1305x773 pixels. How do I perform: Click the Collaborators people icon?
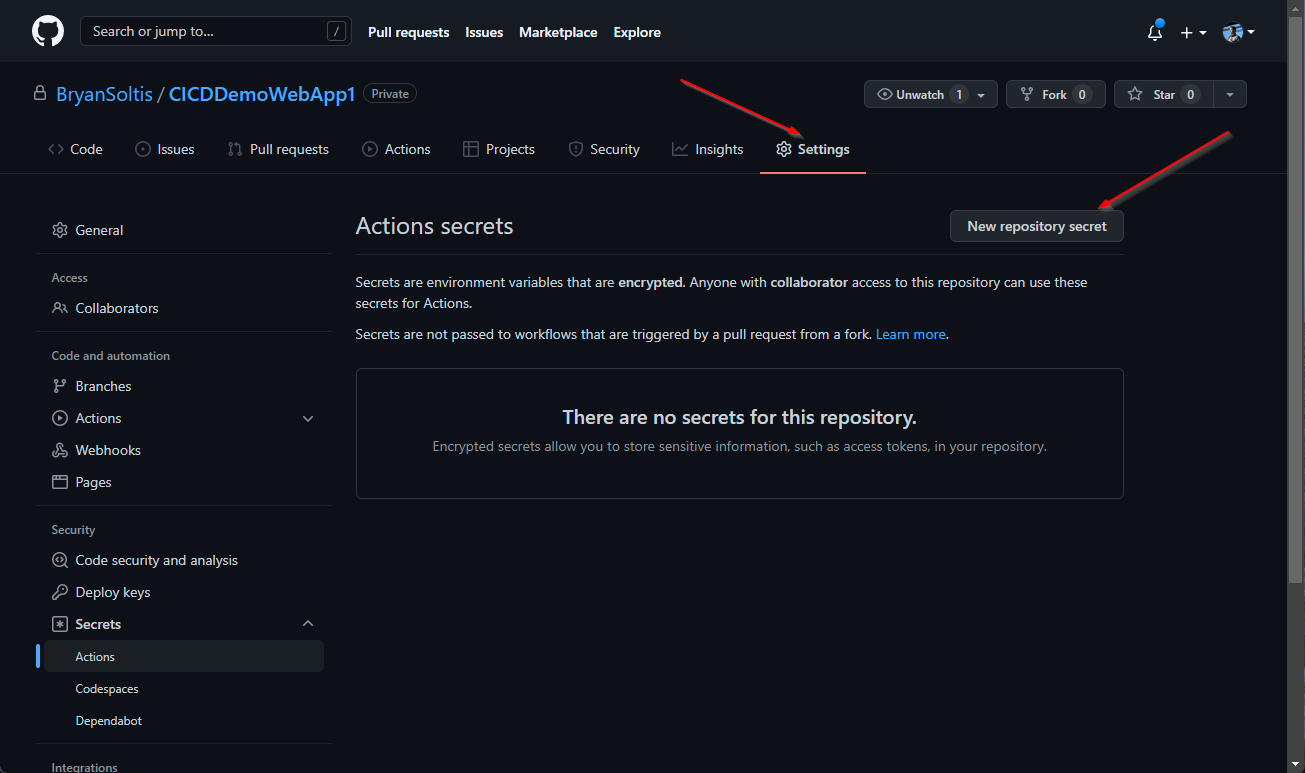(60, 308)
